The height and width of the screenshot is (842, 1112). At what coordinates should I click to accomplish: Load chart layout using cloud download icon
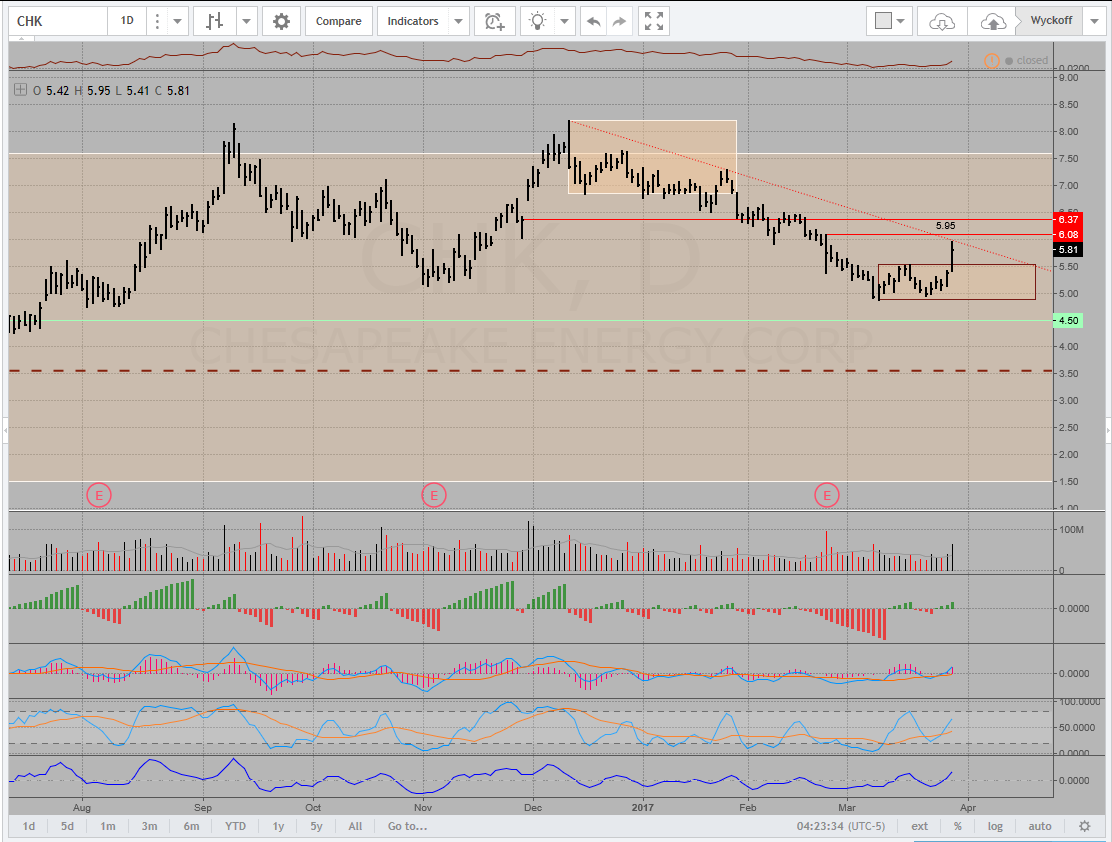tap(942, 21)
